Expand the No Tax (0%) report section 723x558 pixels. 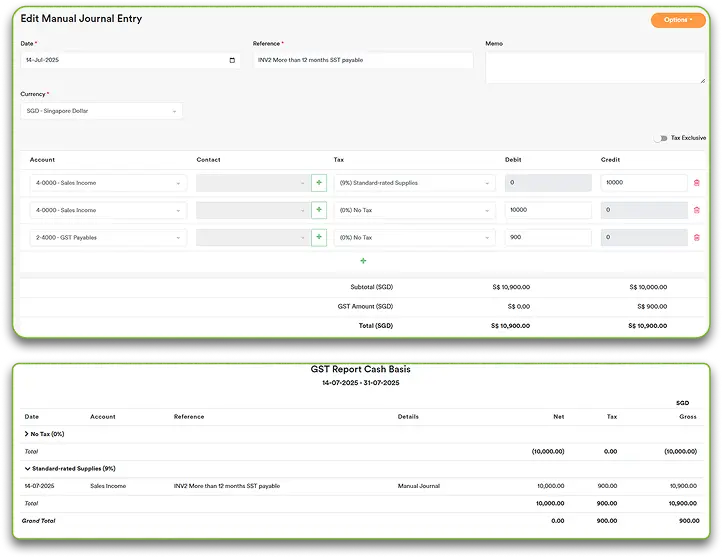[x=27, y=435]
